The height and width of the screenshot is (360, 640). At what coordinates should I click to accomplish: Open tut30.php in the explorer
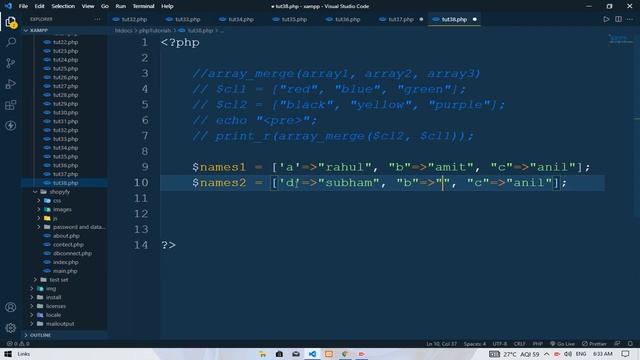pos(65,113)
